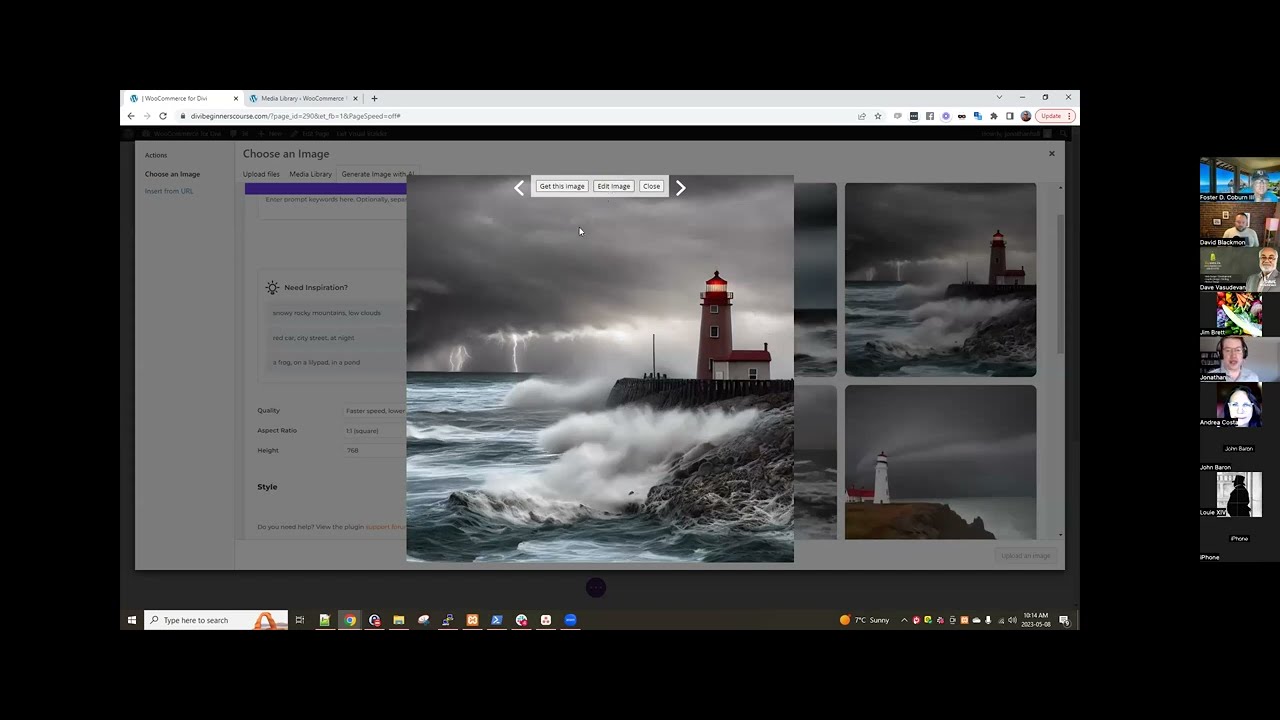Open a new browser tab
This screenshot has width=1280, height=720.
[x=374, y=98]
